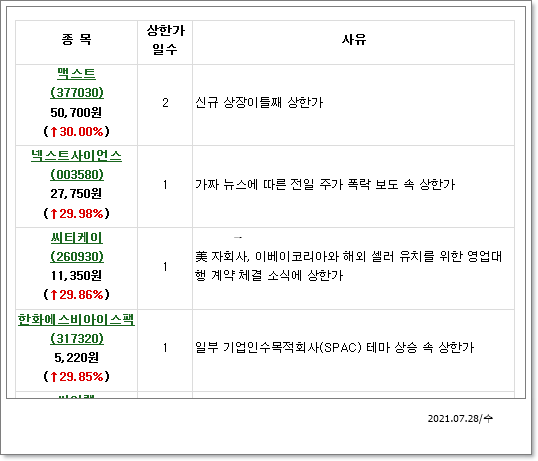This screenshot has width=538, height=461.
Task: Open the (260930) stock code link
Action: tap(77, 257)
